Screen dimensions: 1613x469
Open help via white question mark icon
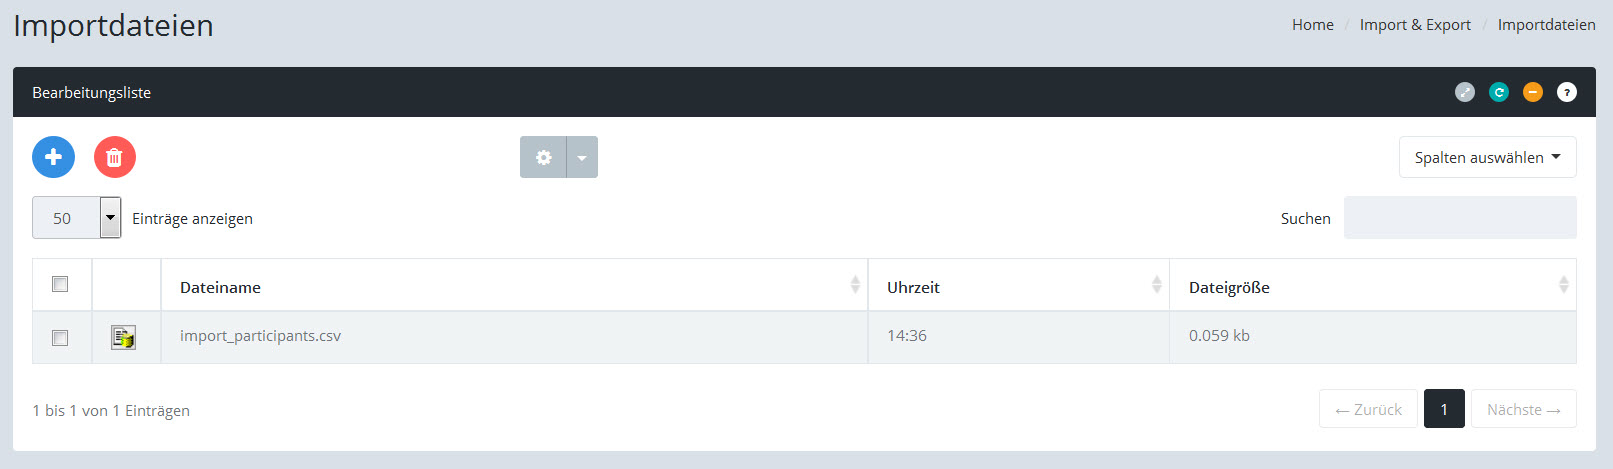(1567, 92)
